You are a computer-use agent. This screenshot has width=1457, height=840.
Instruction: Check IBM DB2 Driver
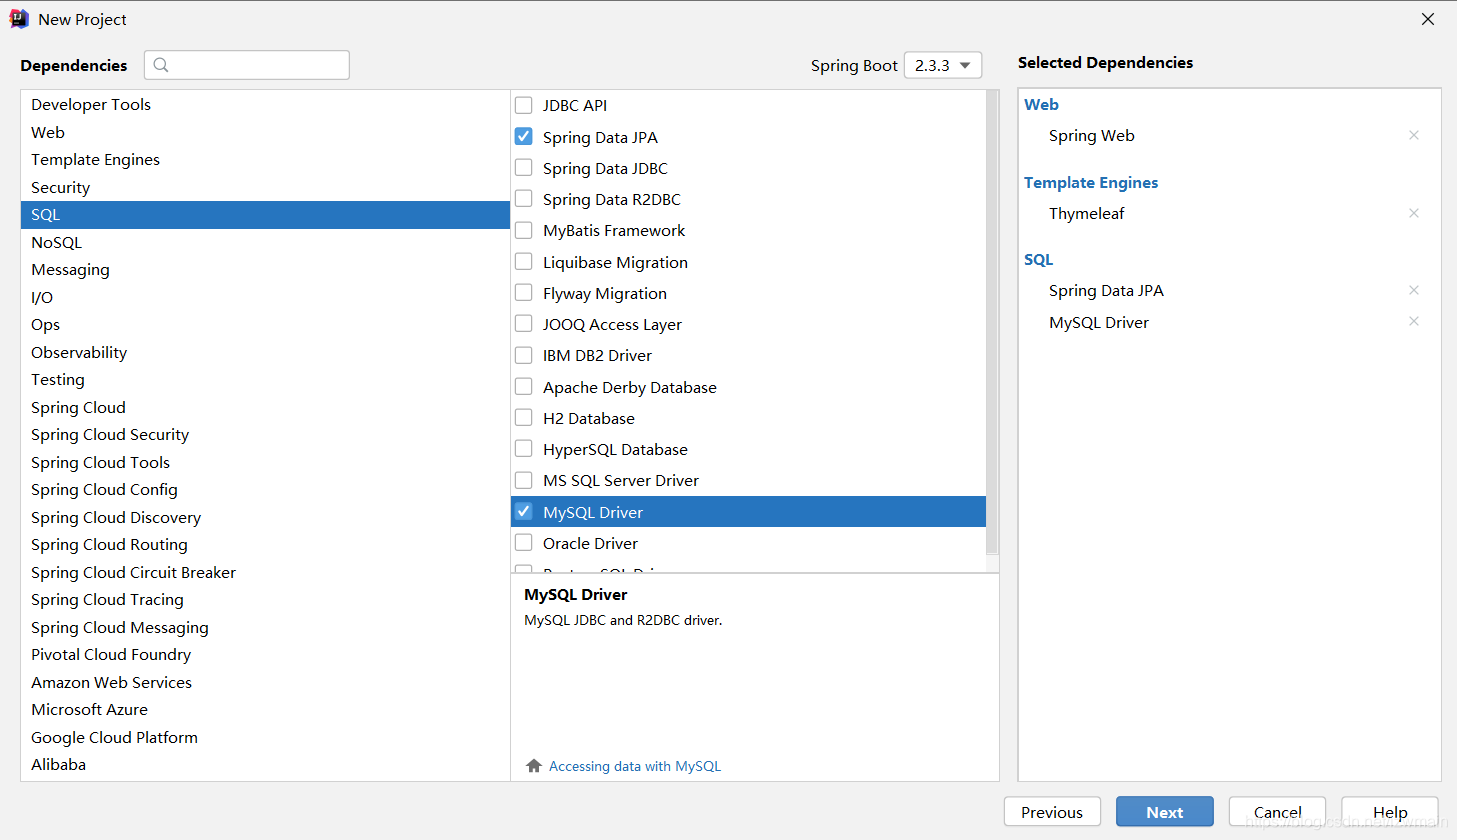point(523,355)
